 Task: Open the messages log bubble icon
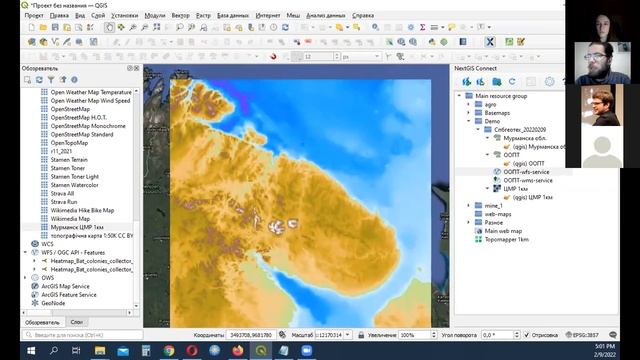pos(613,335)
